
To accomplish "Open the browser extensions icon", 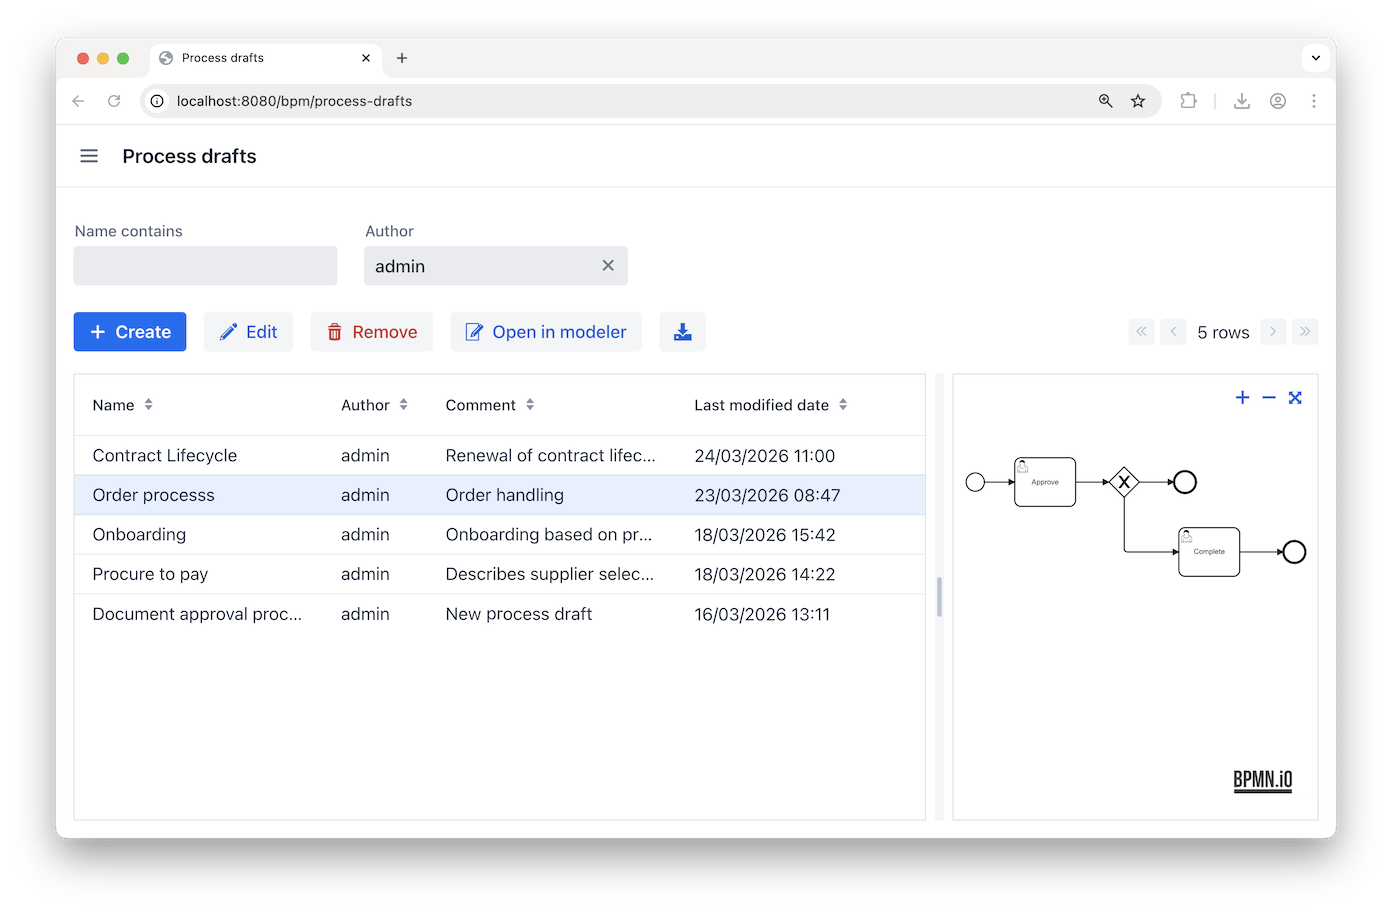I will coord(1188,101).
